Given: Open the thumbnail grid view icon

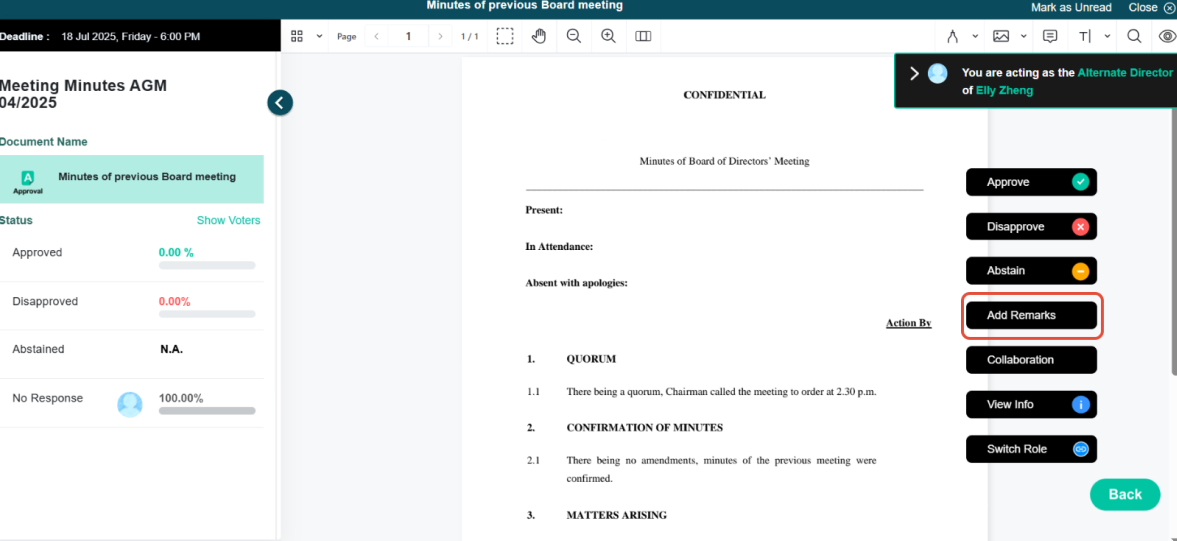Looking at the screenshot, I should tap(297, 36).
